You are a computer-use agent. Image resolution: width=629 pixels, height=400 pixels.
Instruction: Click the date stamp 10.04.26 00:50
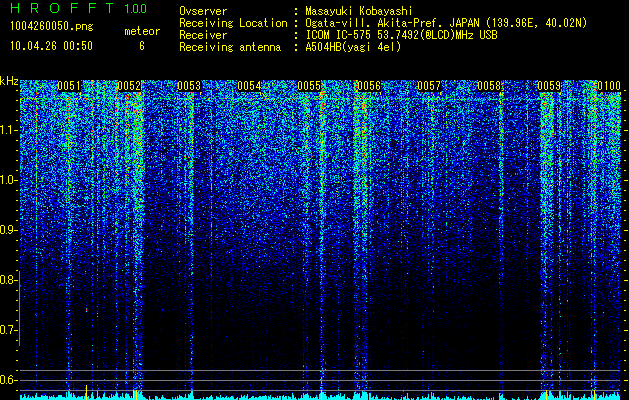pyautogui.click(x=51, y=46)
